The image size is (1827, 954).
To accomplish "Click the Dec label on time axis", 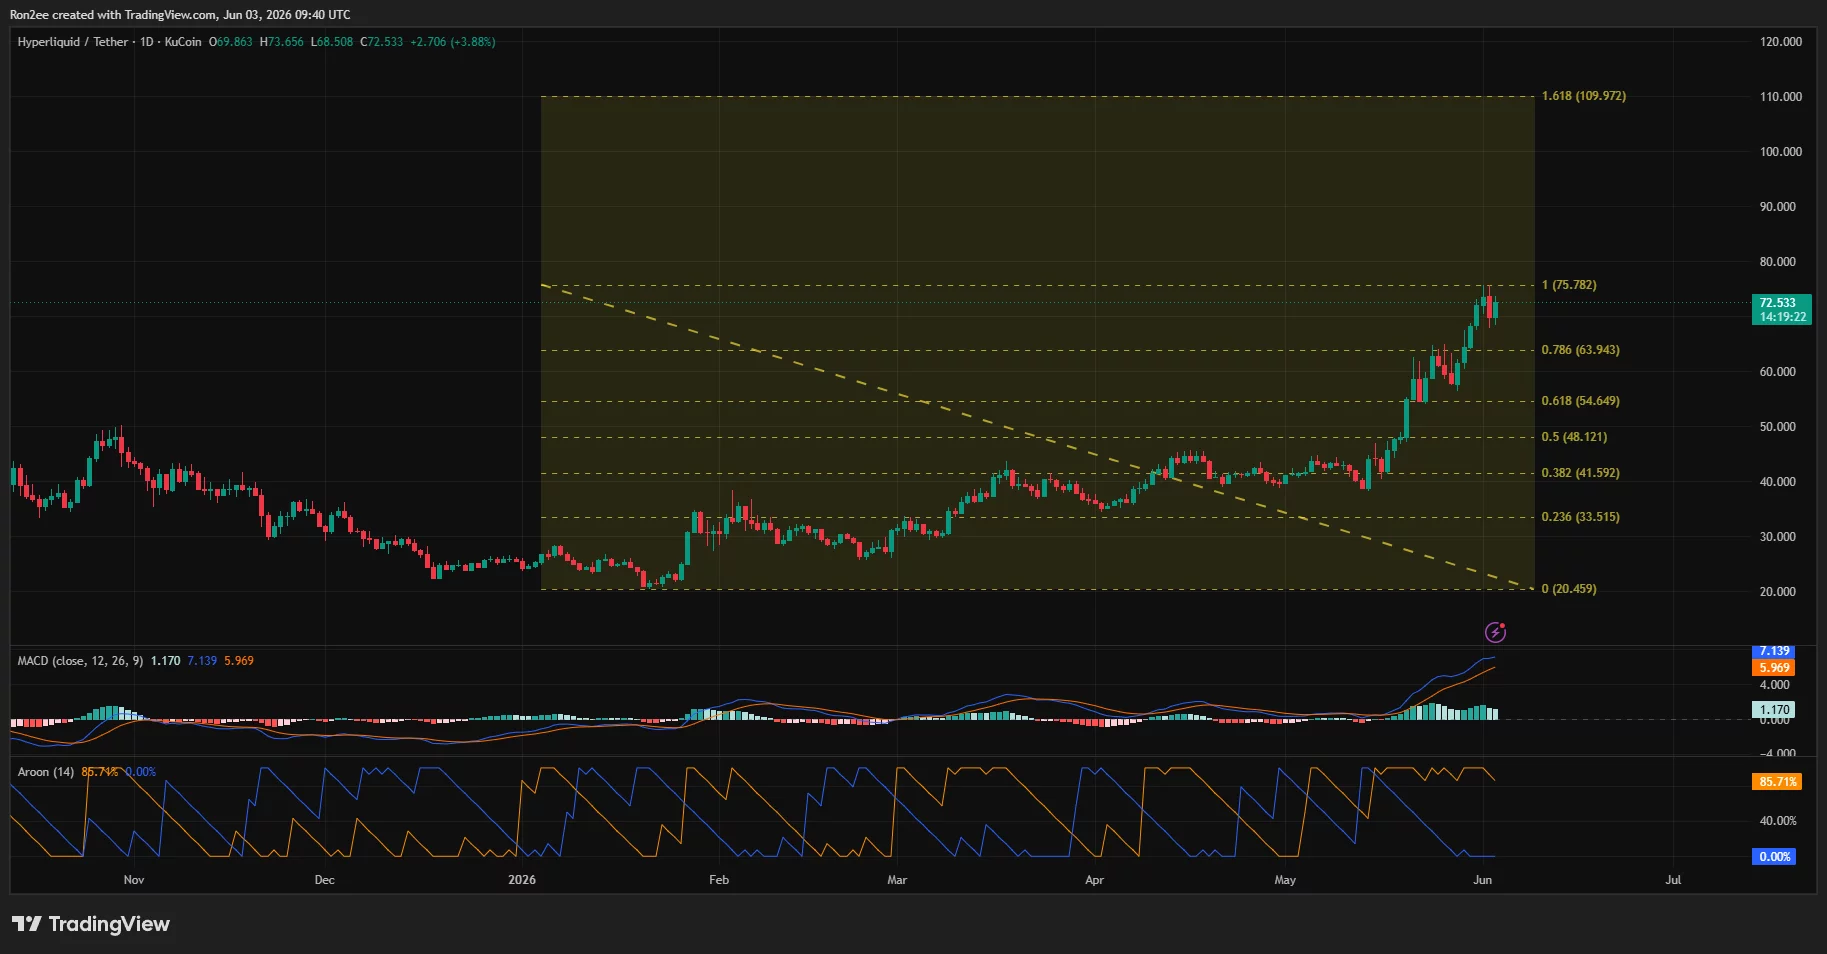I will [324, 880].
